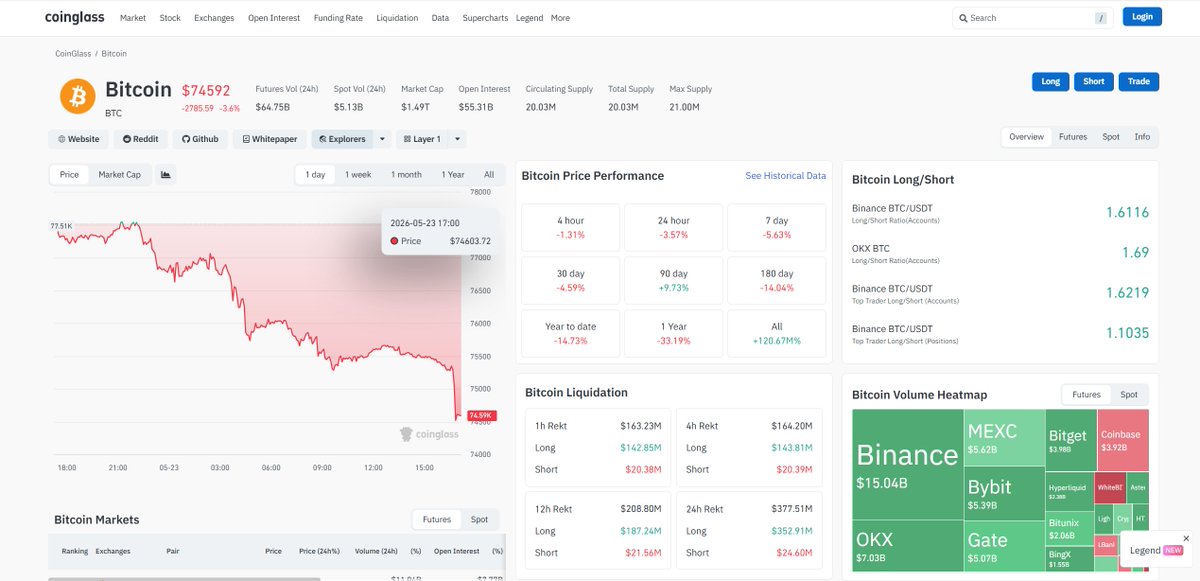The width and height of the screenshot is (1200, 581).
Task: Switch to the Info tab
Action: (x=1142, y=137)
